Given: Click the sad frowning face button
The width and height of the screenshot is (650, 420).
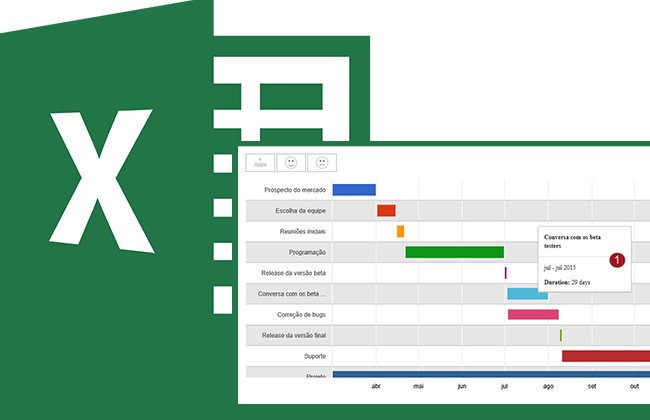Looking at the screenshot, I should pyautogui.click(x=322, y=163).
